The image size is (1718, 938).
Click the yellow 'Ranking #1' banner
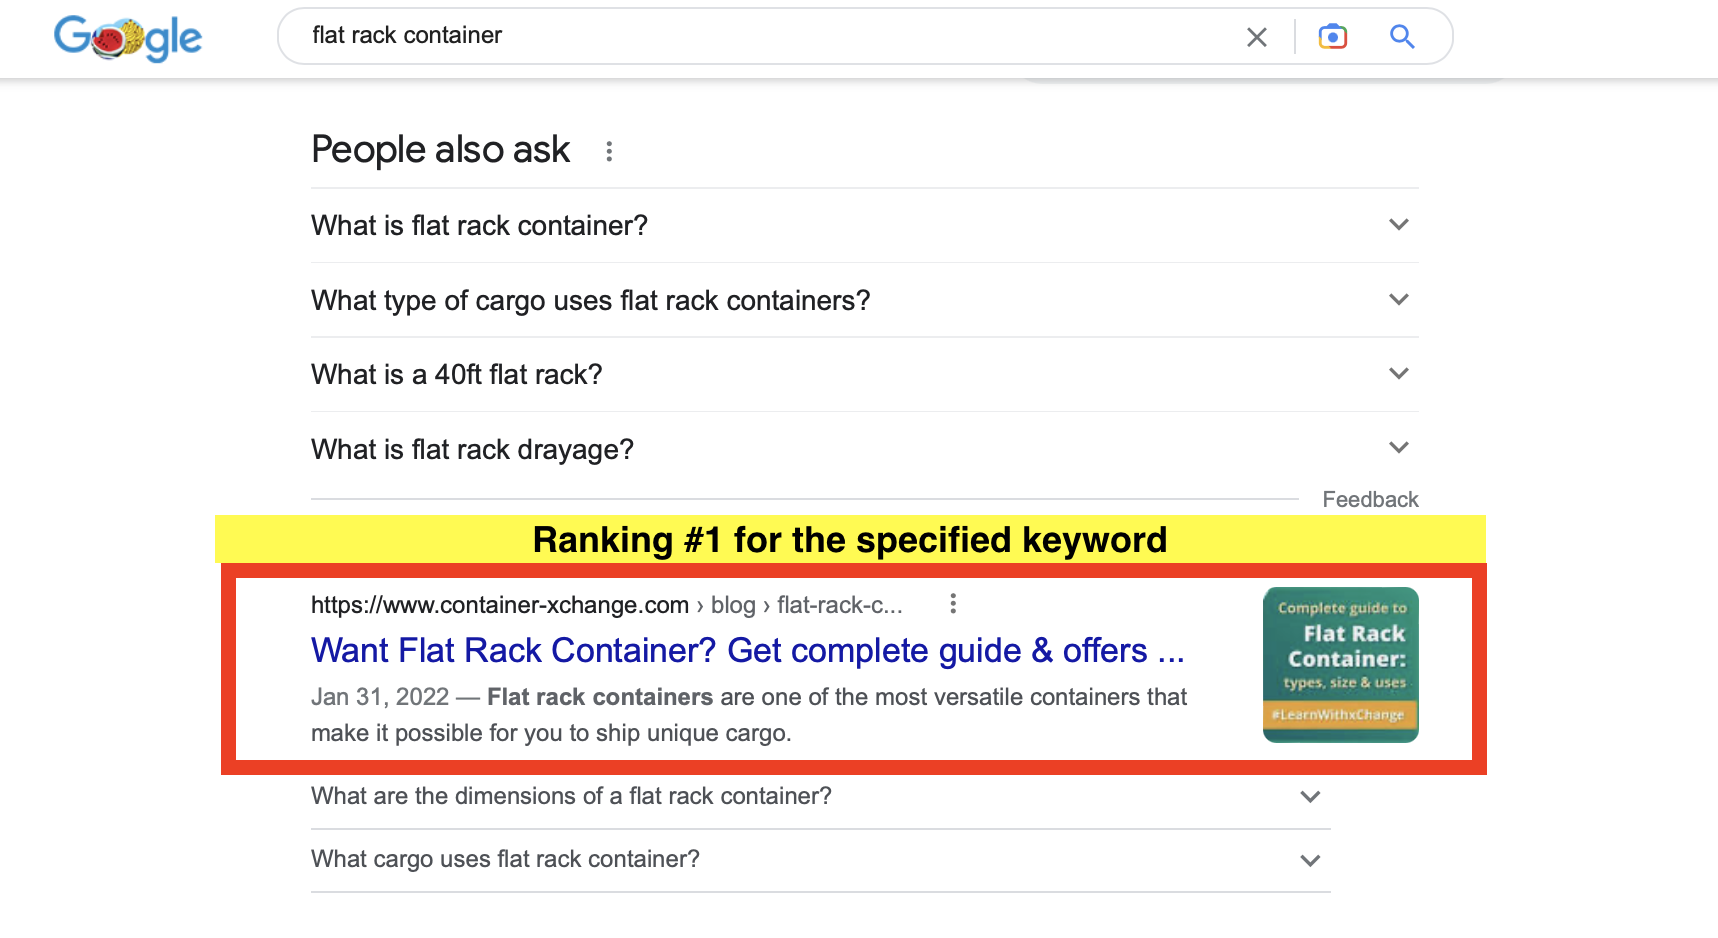[849, 540]
